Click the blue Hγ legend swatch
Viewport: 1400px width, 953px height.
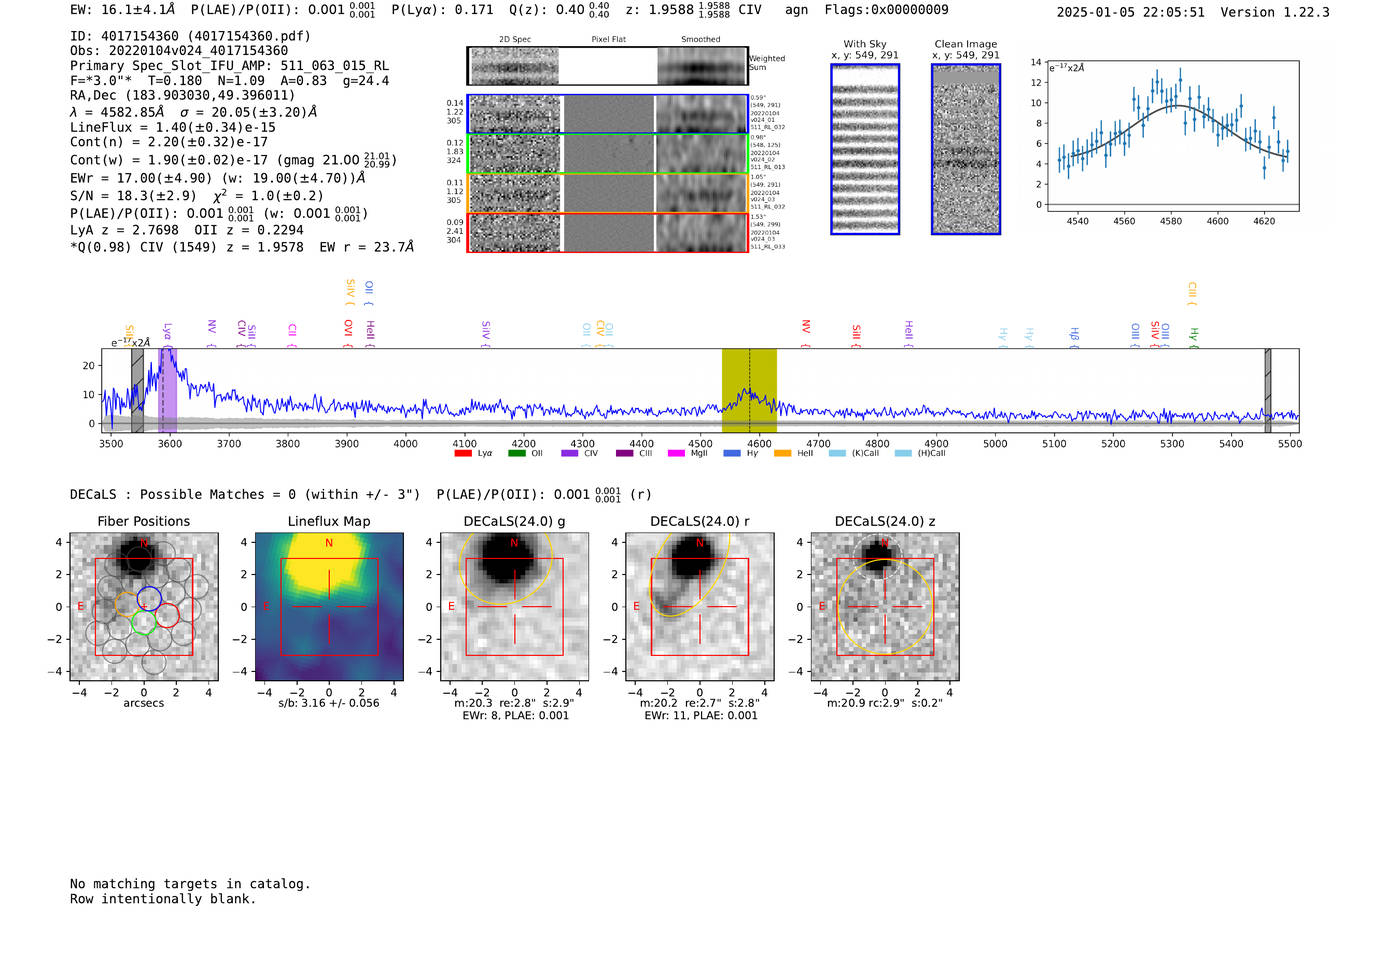[731, 453]
